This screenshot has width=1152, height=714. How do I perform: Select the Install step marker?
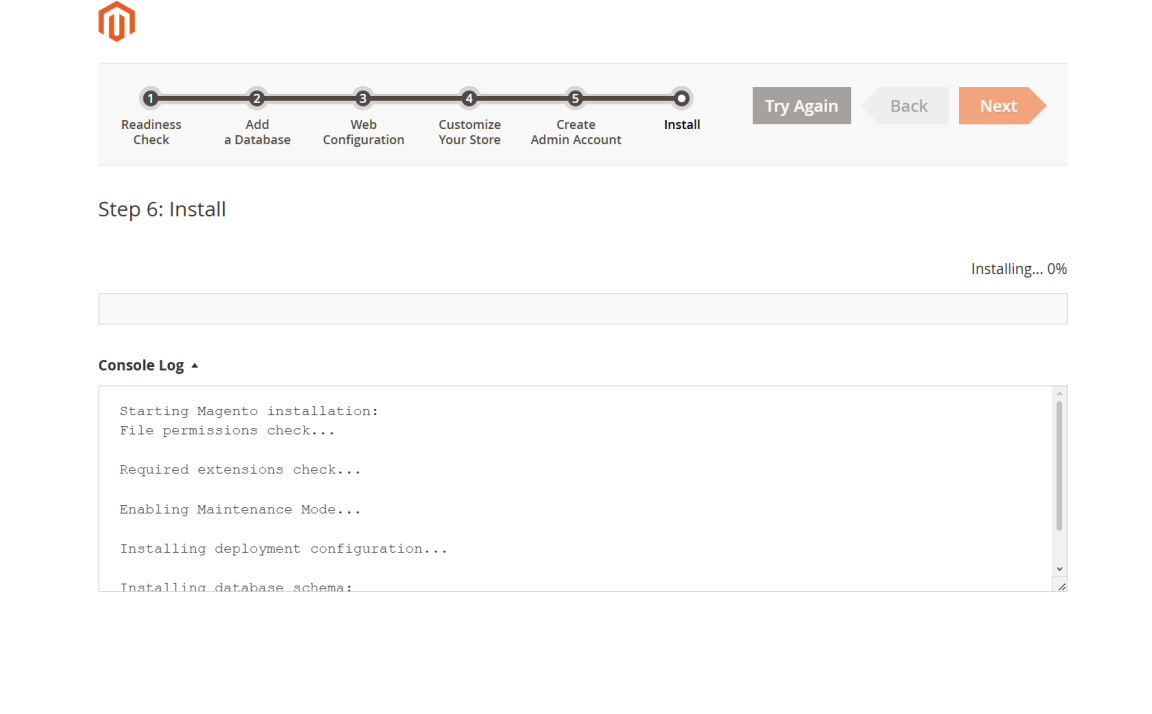682,98
